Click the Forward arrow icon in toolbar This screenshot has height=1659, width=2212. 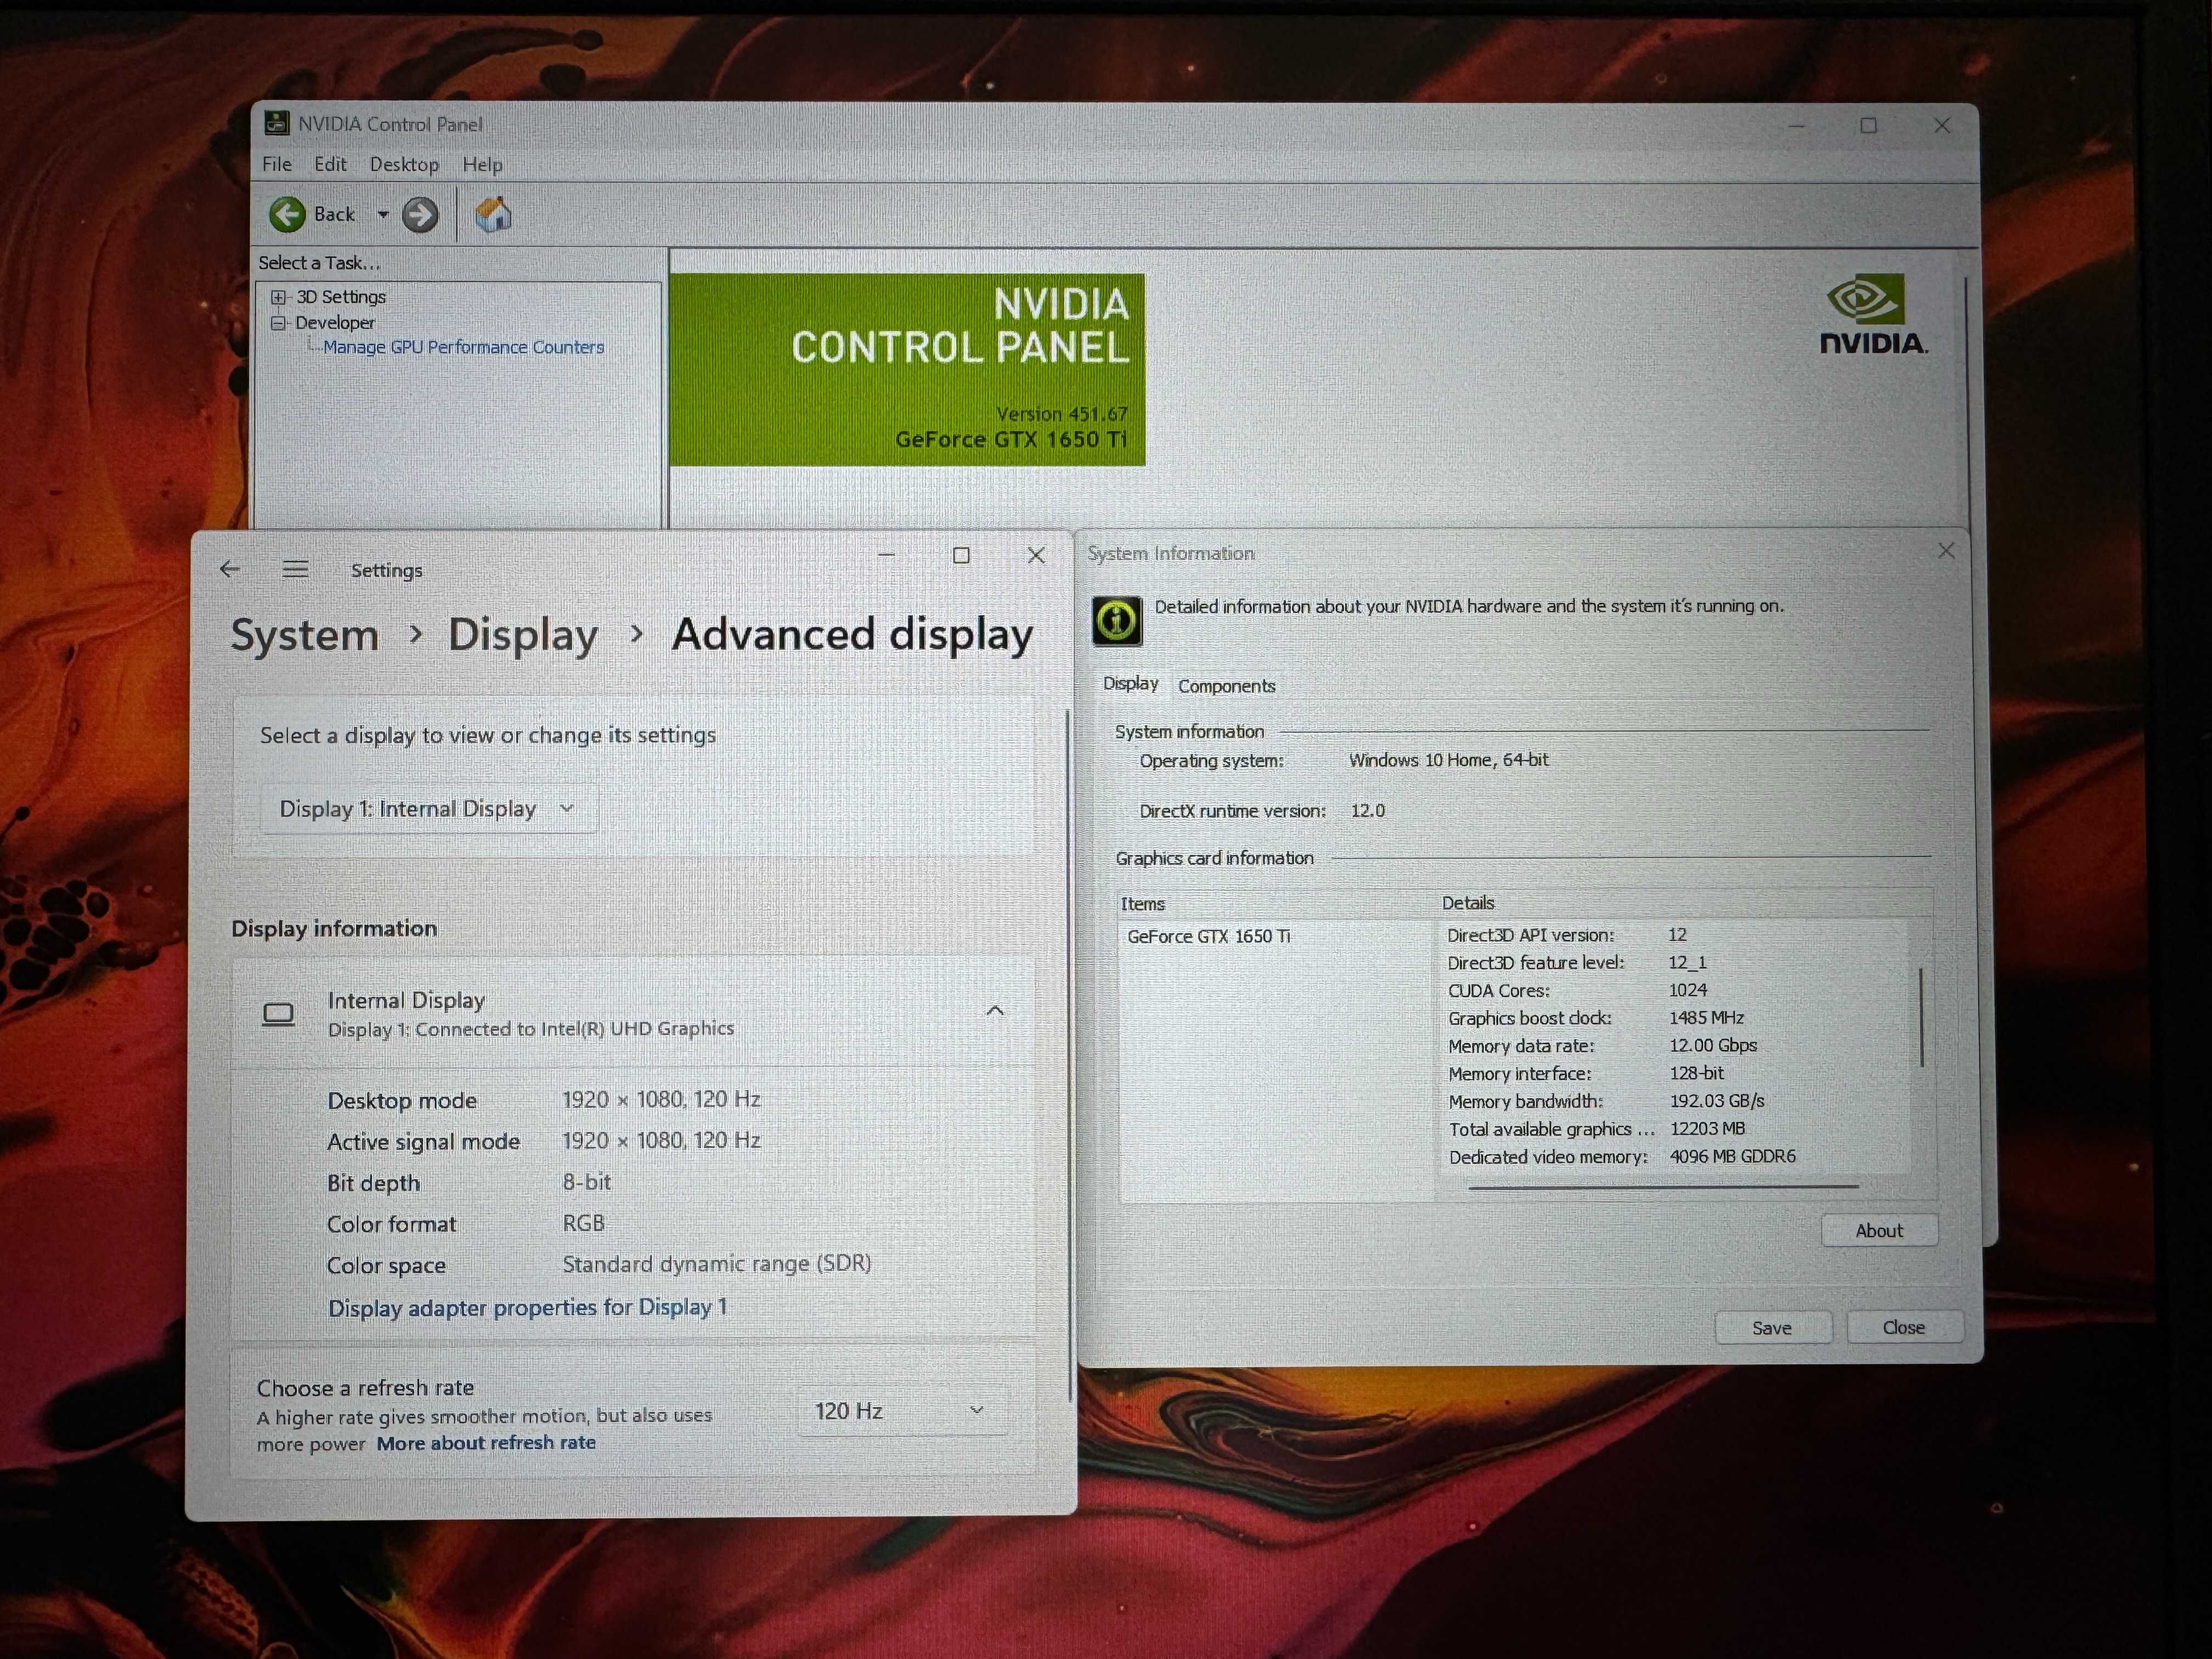click(420, 215)
